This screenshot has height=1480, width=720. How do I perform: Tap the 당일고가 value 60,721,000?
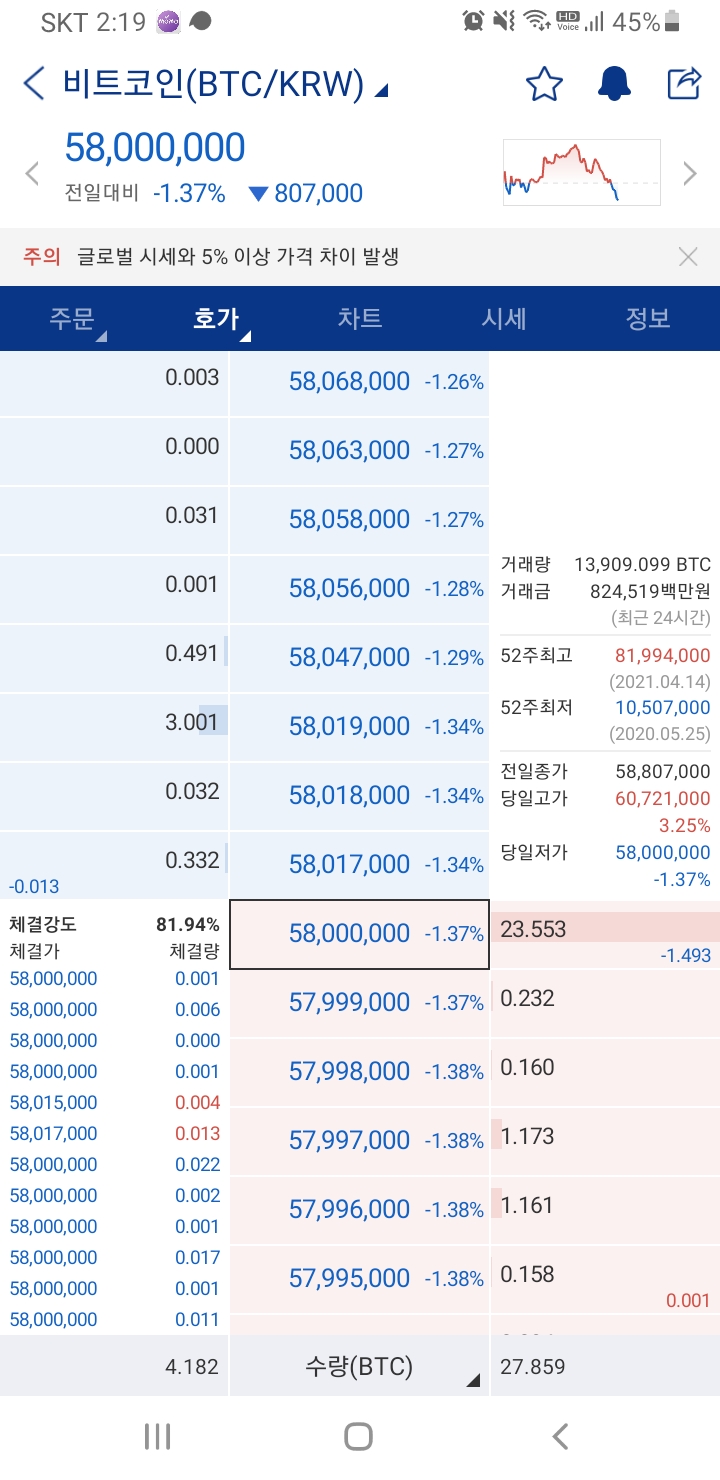661,798
